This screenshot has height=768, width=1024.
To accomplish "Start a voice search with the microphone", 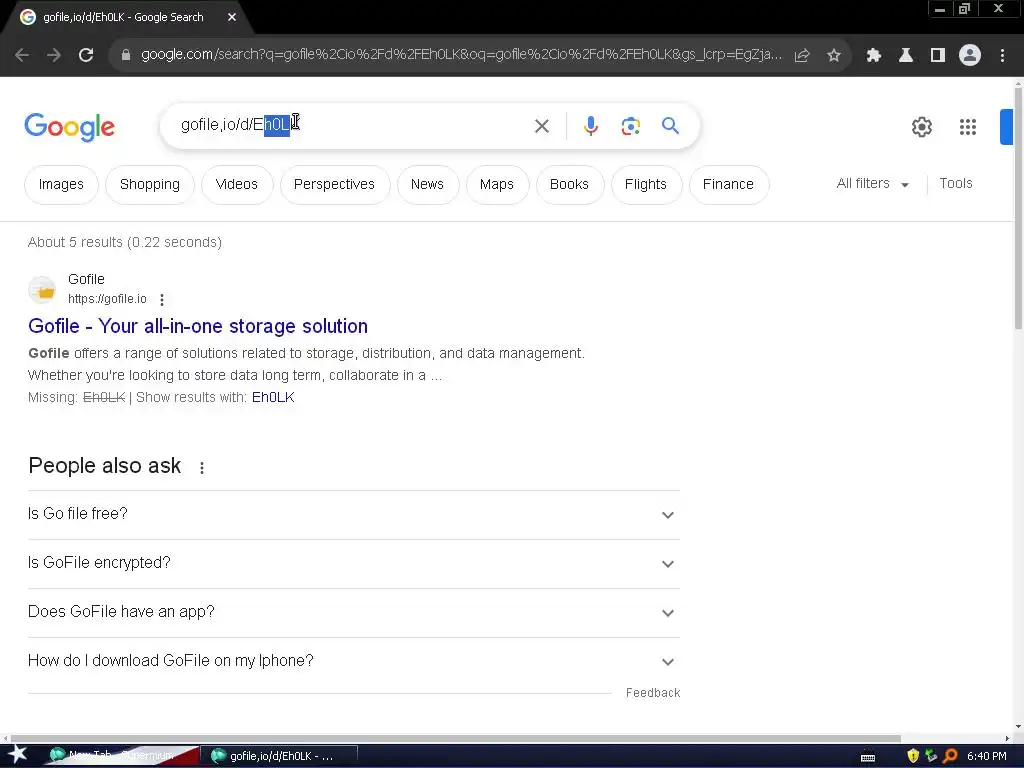I will point(591,126).
